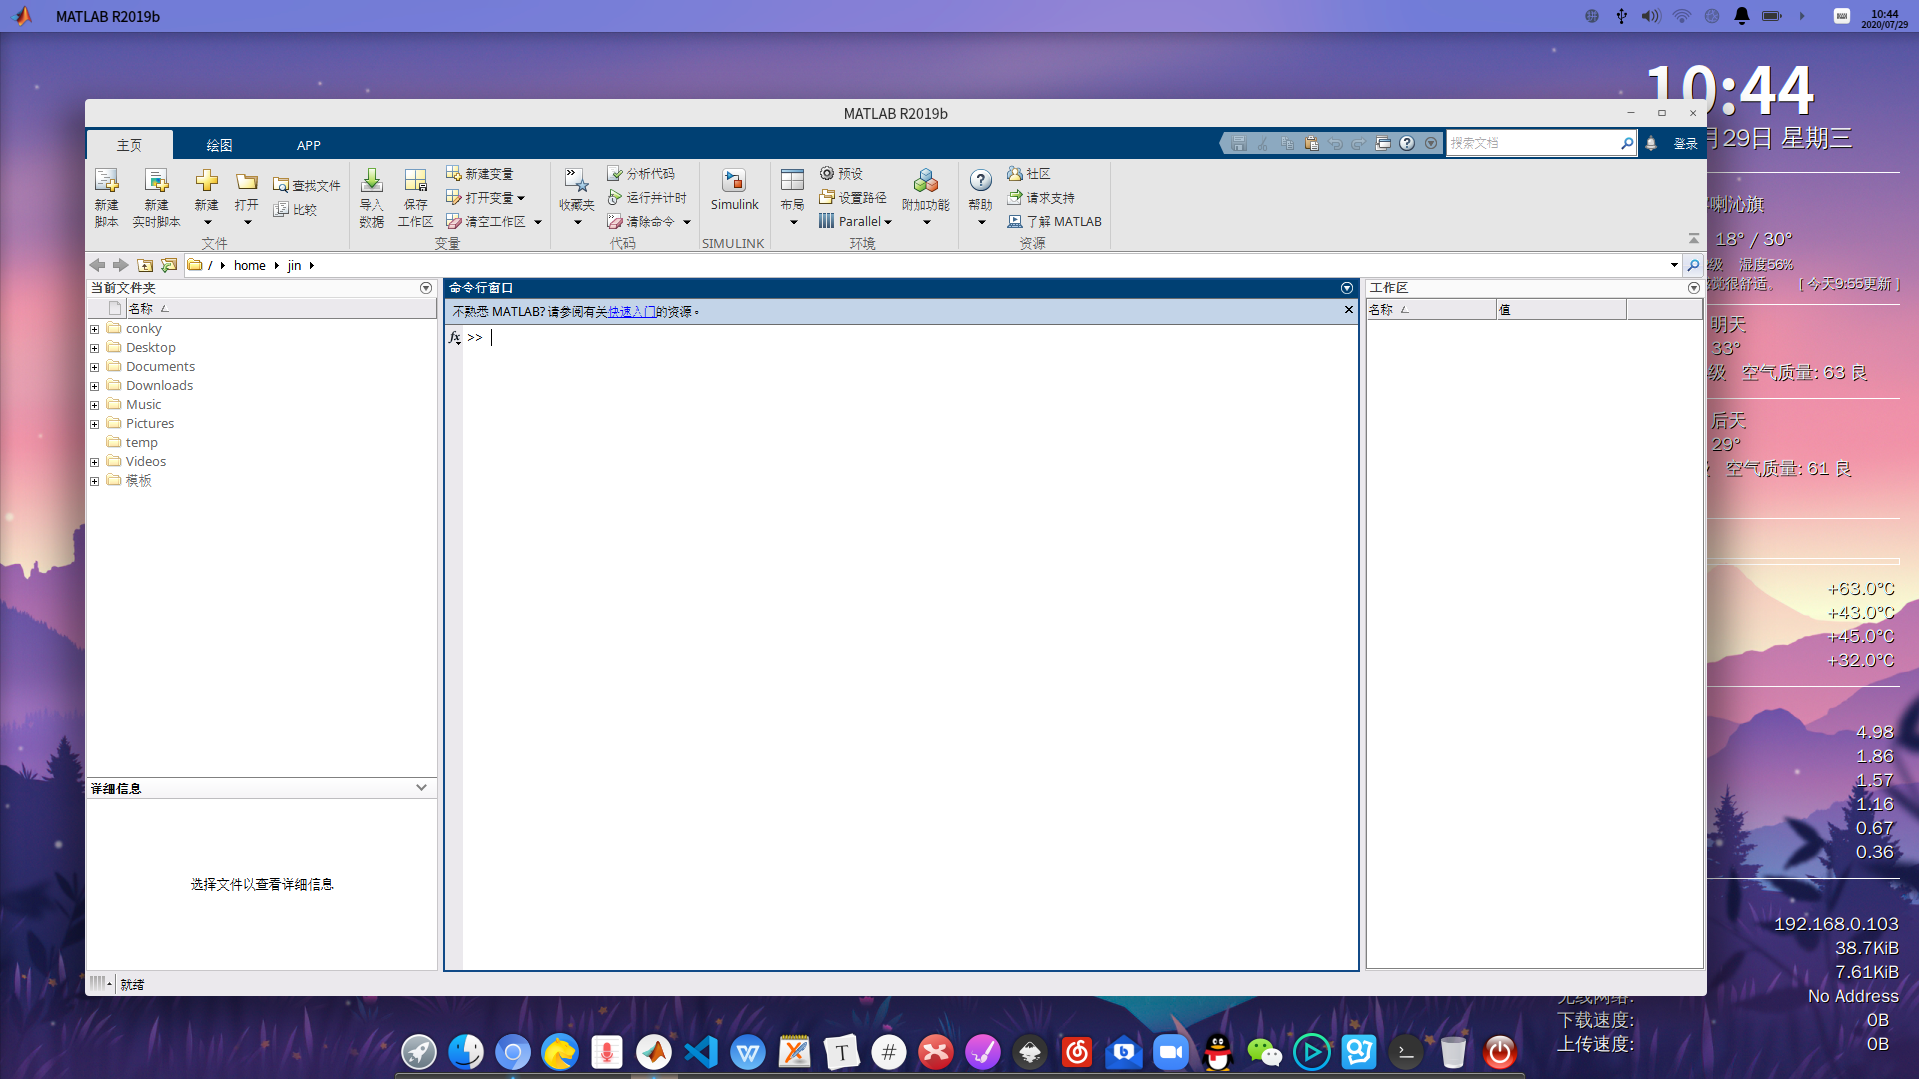The image size is (1919, 1079).
Task: Click 新建变量 new variable
Action: tap(479, 174)
